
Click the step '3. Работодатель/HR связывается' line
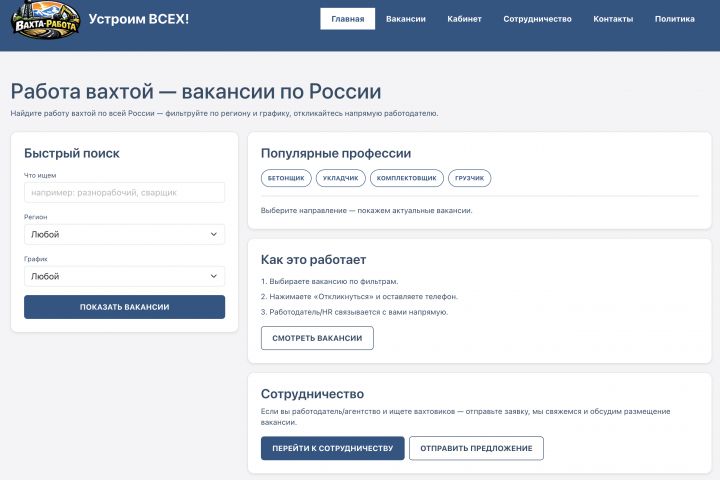[x=354, y=312]
